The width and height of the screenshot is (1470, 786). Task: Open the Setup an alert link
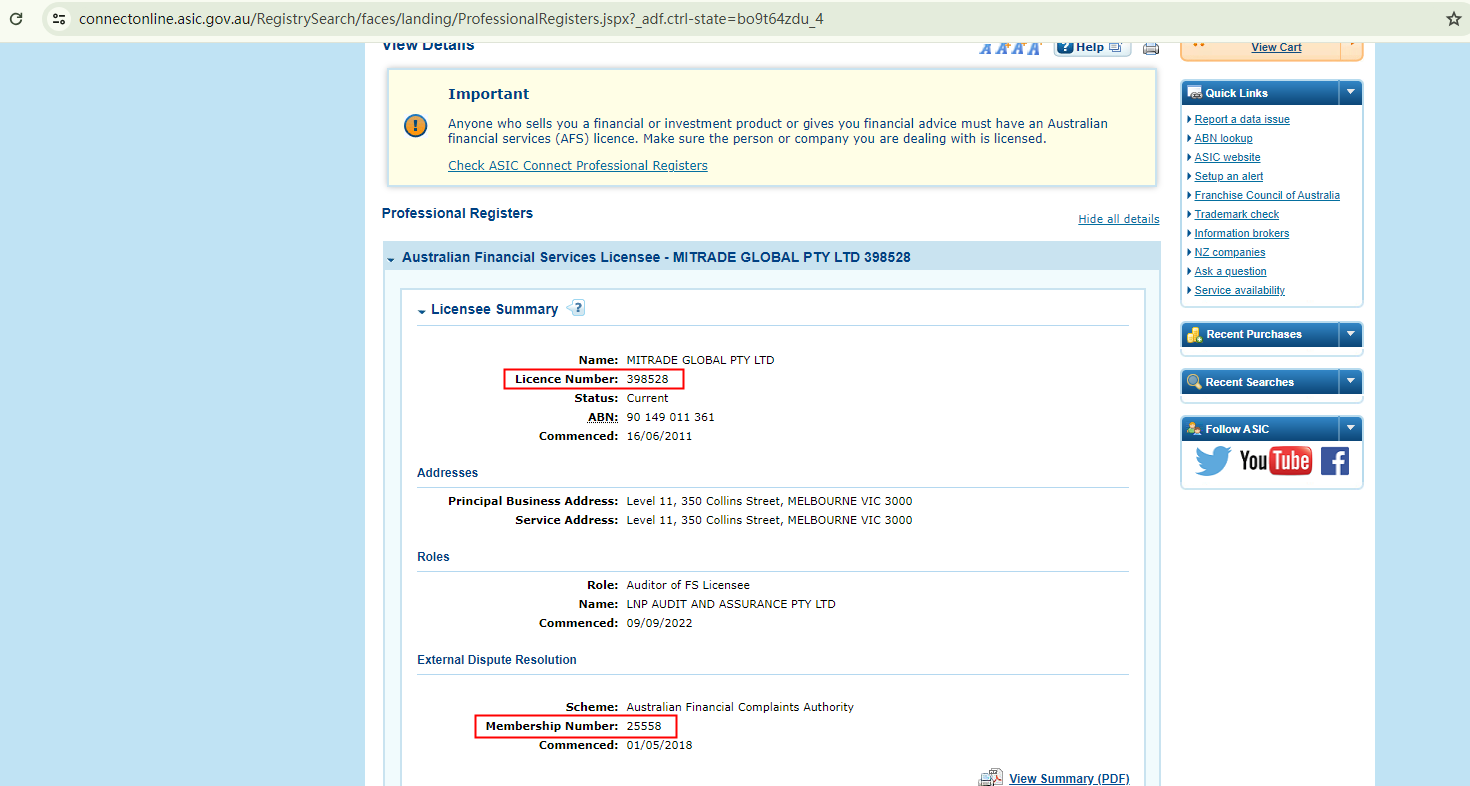[x=1229, y=176]
